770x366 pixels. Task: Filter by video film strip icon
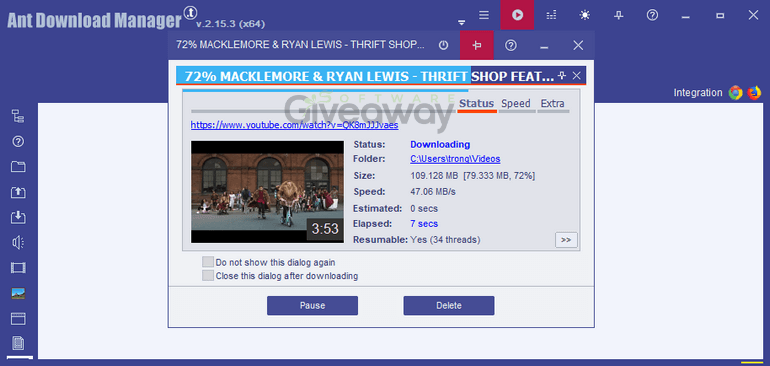tap(18, 268)
